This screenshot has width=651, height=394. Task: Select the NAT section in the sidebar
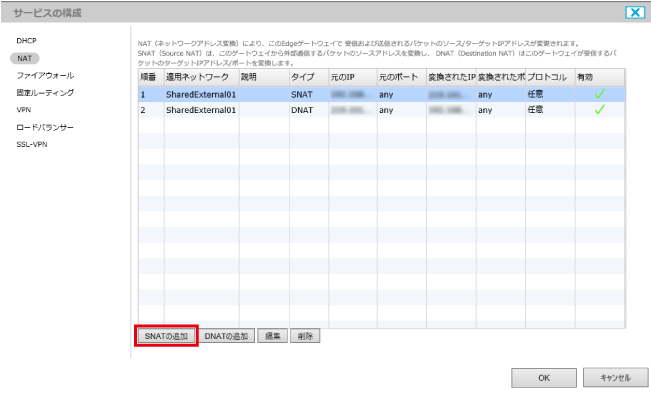(x=24, y=59)
